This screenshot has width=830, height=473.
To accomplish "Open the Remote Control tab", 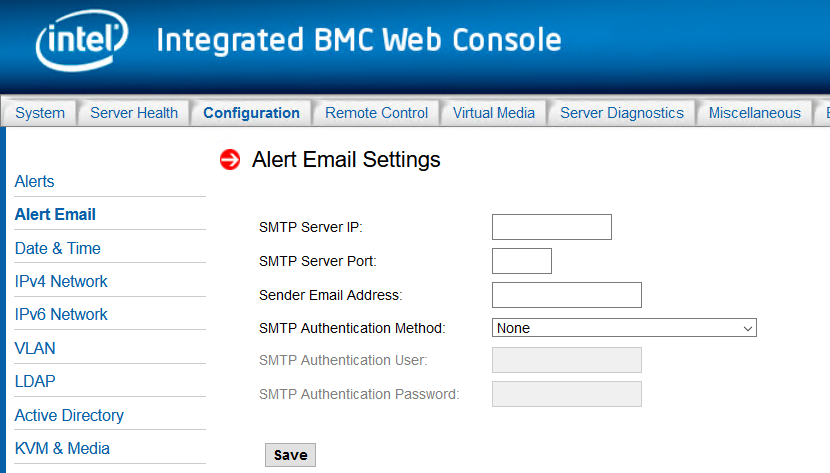I will 376,113.
